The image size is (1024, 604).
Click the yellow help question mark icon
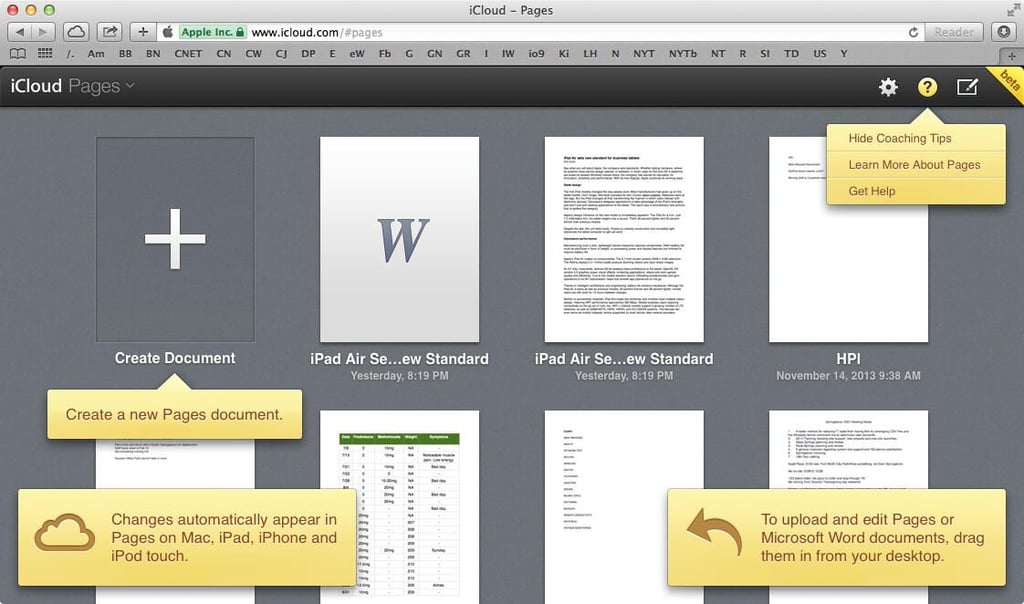point(927,87)
